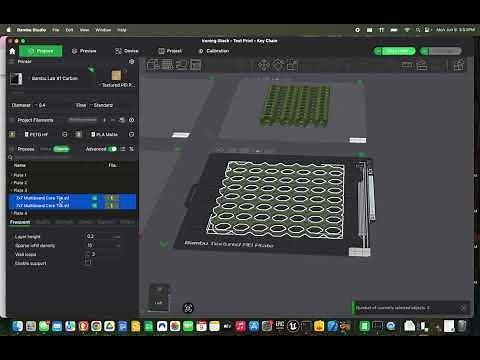The width and height of the screenshot is (480, 360).
Task: Sync filaments from AMS icon
Action: click(x=122, y=120)
